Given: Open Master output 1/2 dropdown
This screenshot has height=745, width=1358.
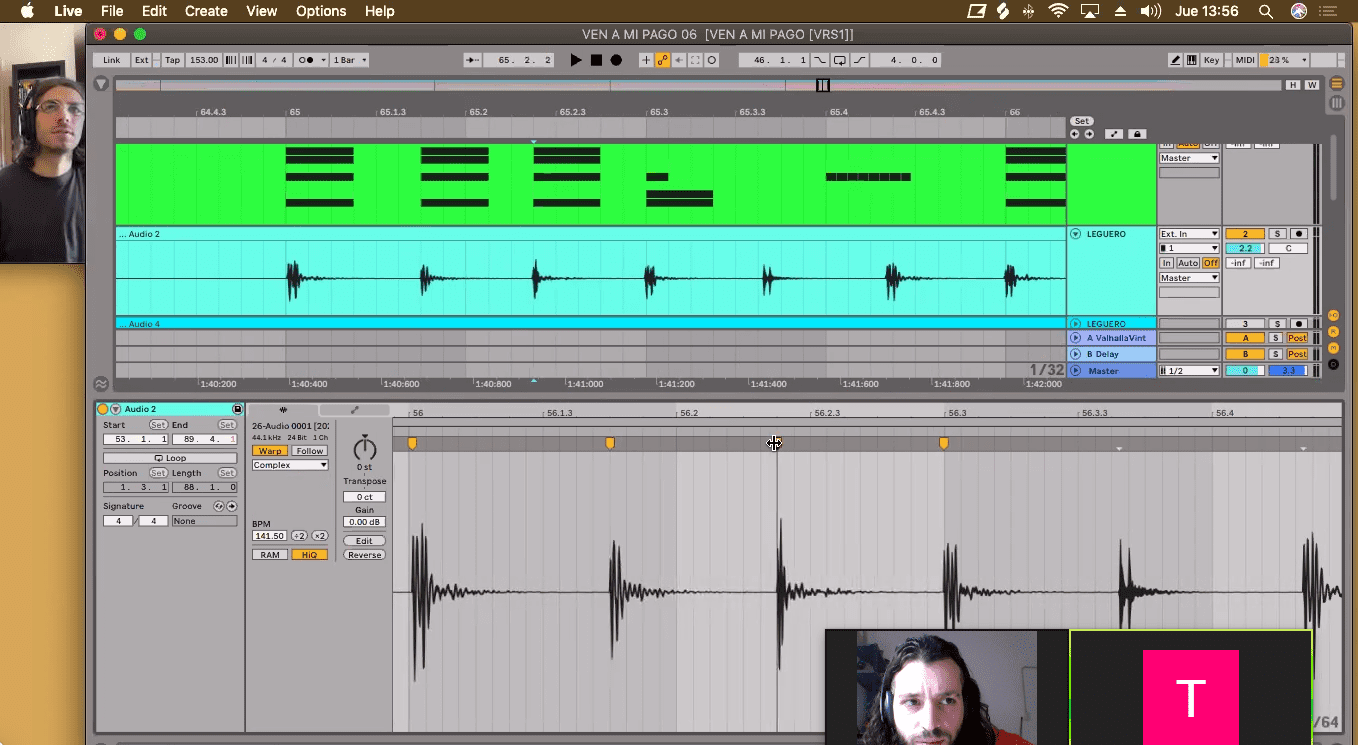Looking at the screenshot, I should [1189, 371].
